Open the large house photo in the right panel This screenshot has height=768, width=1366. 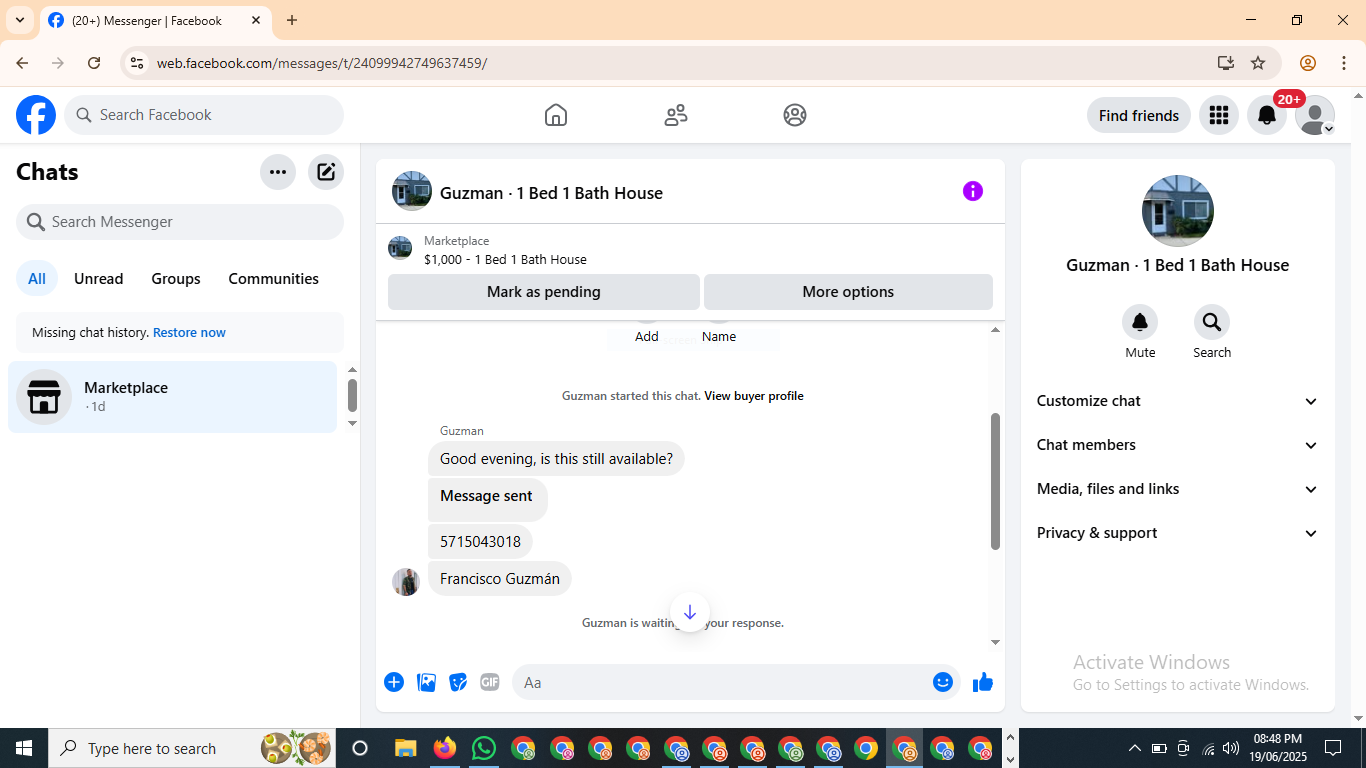[1178, 211]
